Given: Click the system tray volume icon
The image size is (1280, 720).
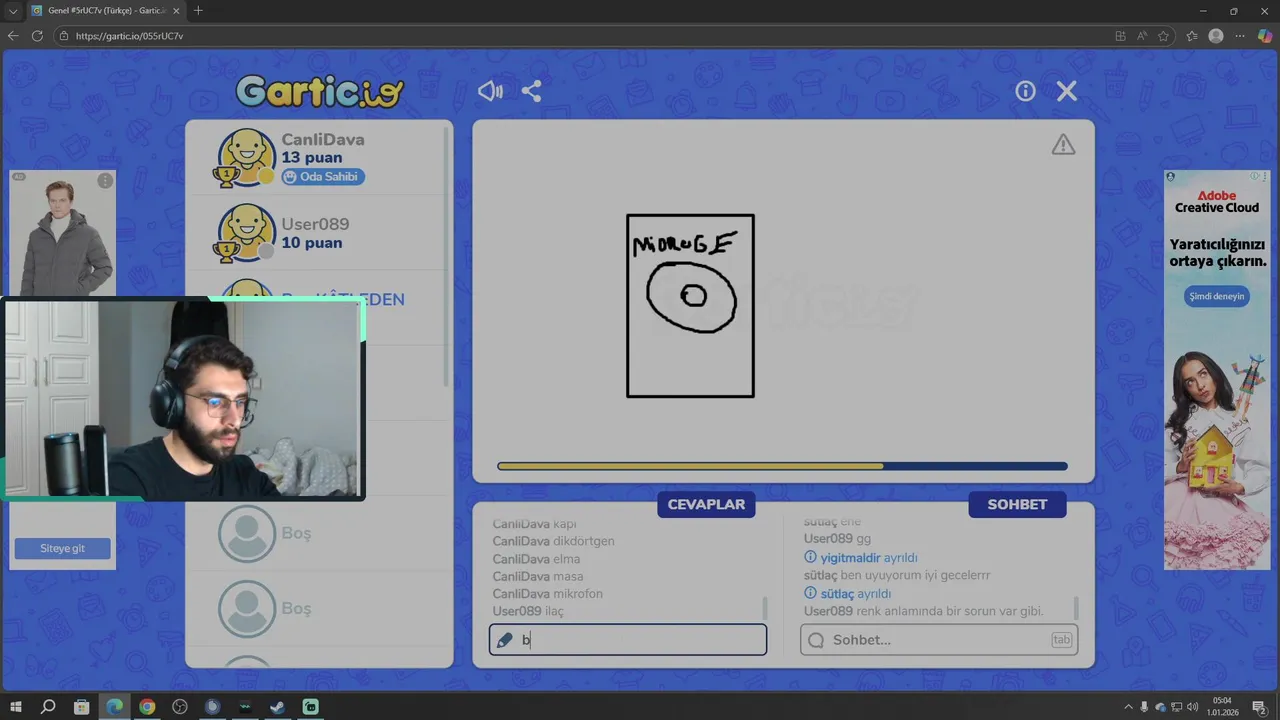Looking at the screenshot, I should [x=1193, y=707].
